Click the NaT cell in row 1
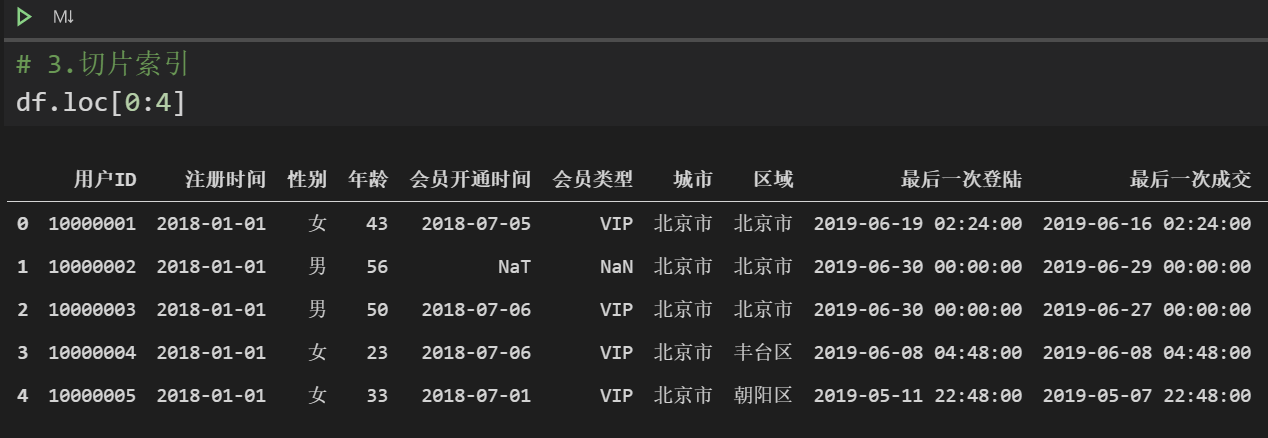 pos(514,267)
